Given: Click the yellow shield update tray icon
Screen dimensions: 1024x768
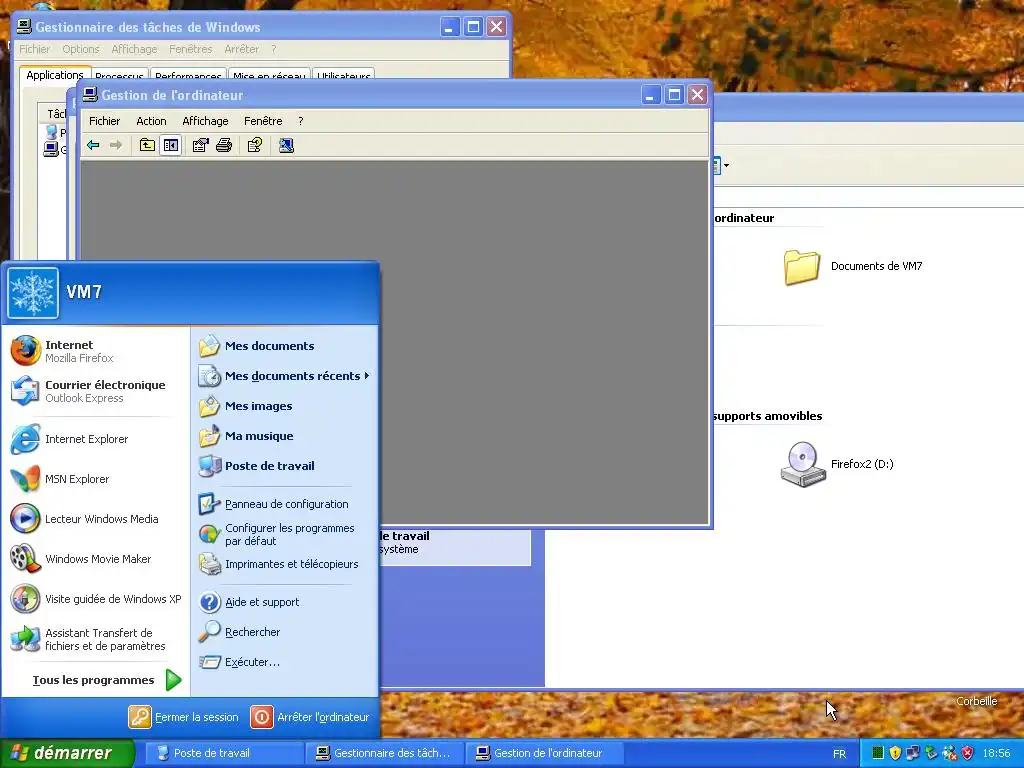Looking at the screenshot, I should click(x=895, y=753).
